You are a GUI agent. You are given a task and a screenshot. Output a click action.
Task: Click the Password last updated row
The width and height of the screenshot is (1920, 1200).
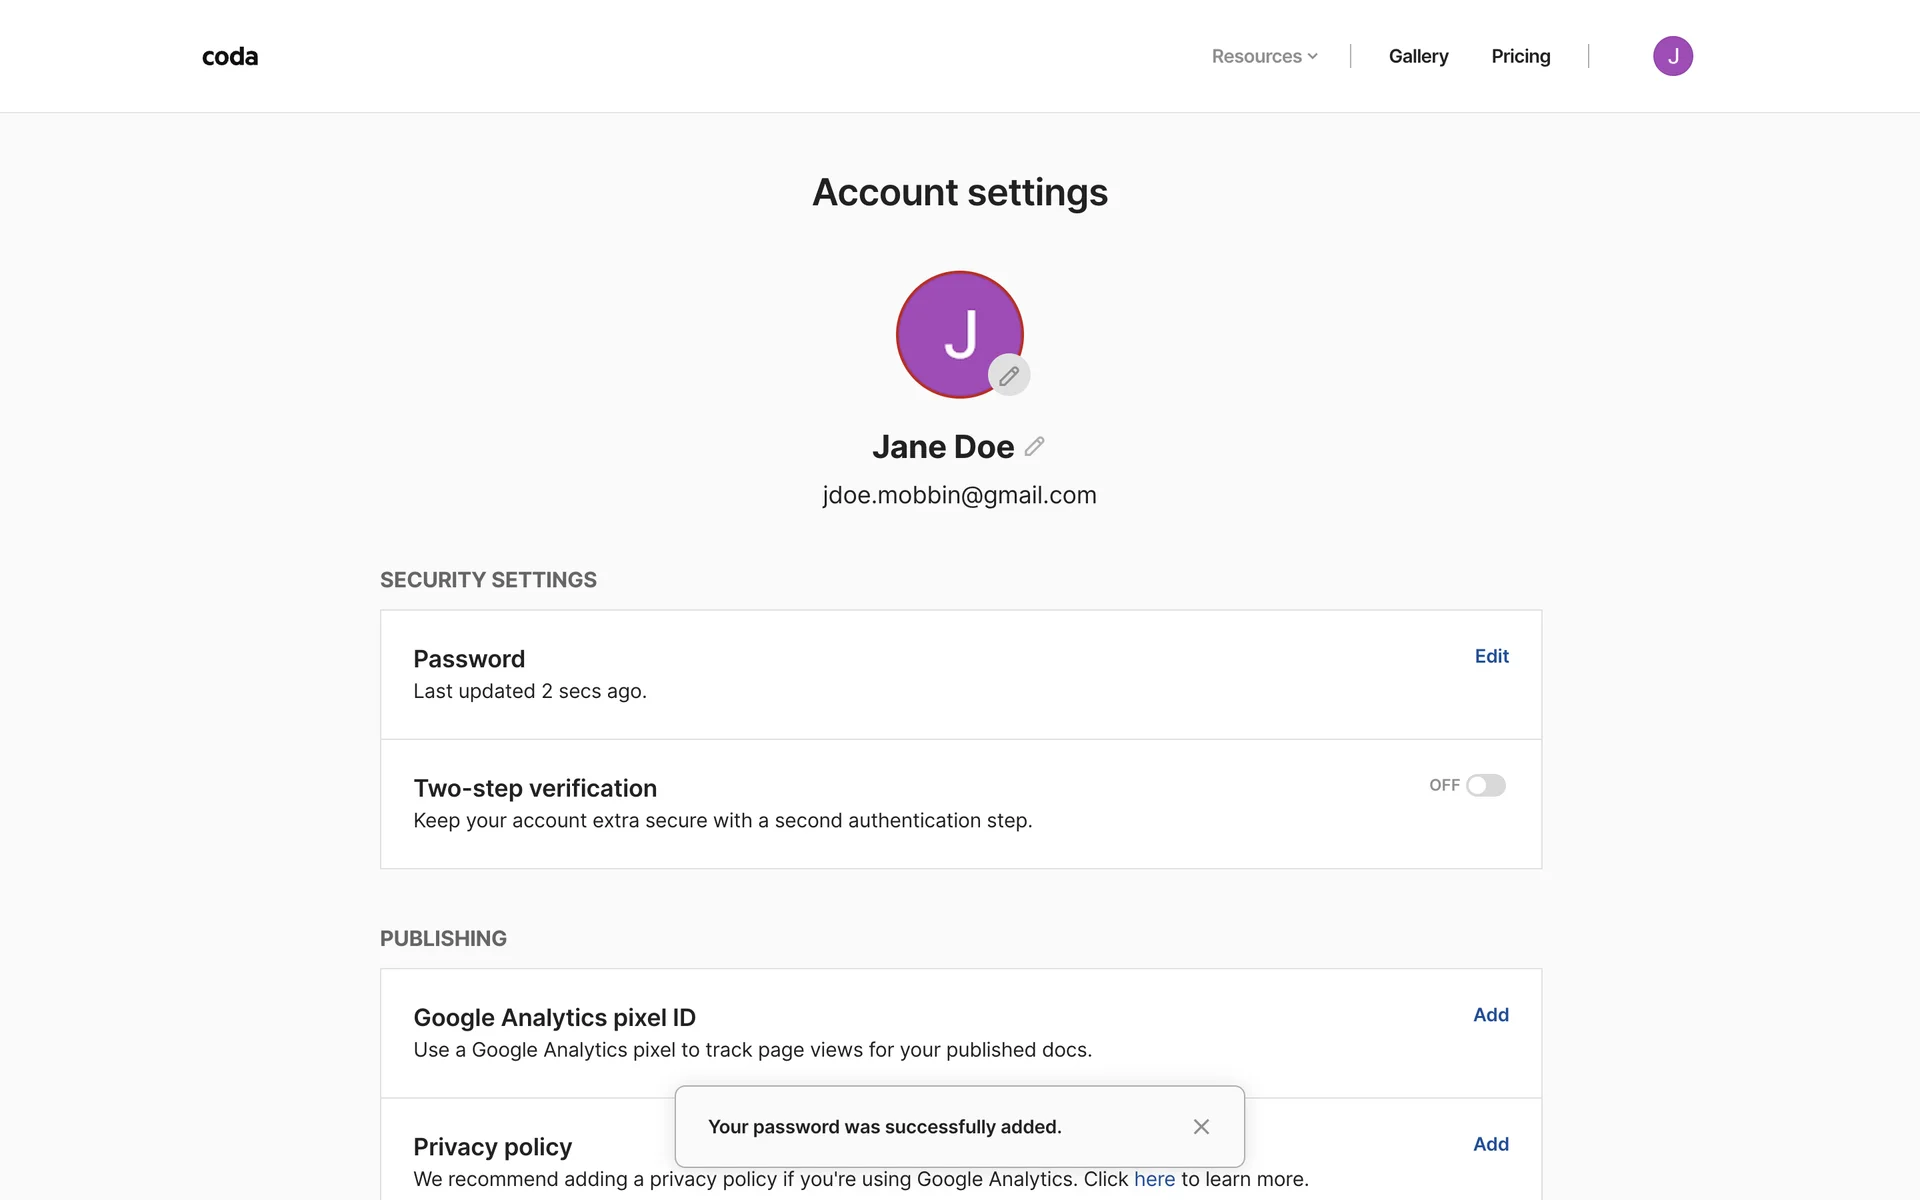(530, 691)
